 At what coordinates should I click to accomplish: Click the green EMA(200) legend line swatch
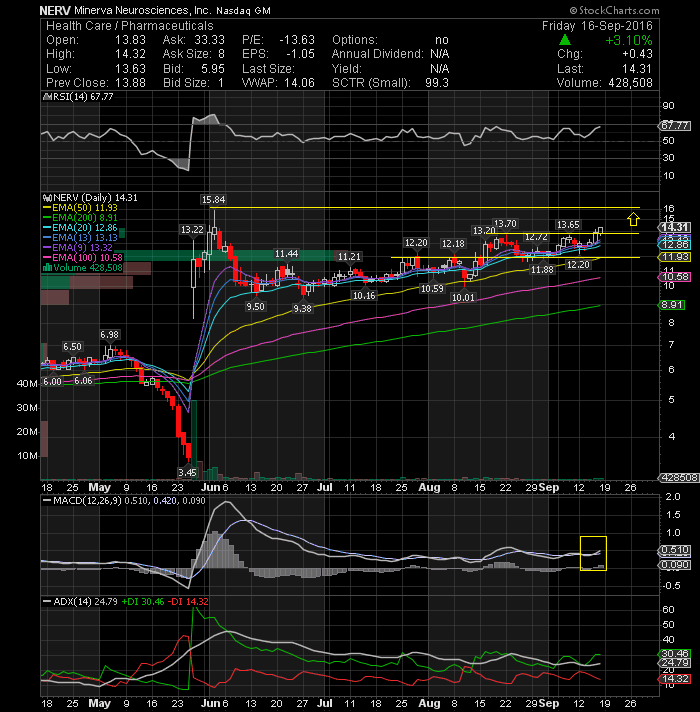click(47, 218)
